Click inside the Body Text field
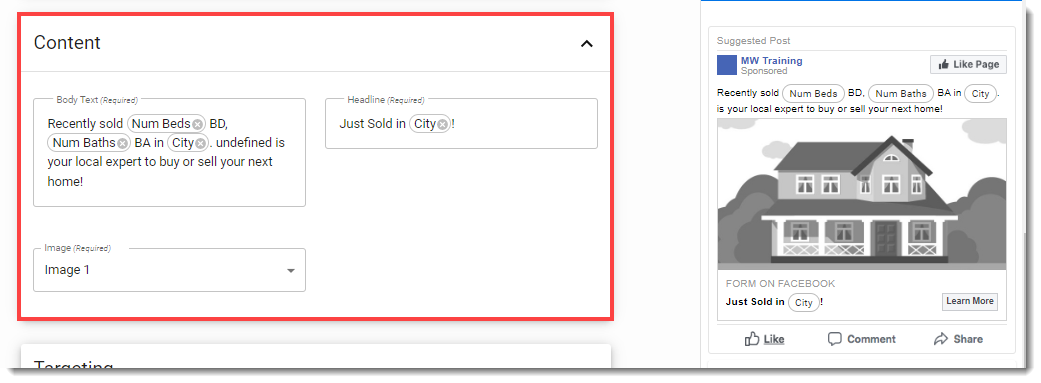This screenshot has width=1041, height=383. 169,153
